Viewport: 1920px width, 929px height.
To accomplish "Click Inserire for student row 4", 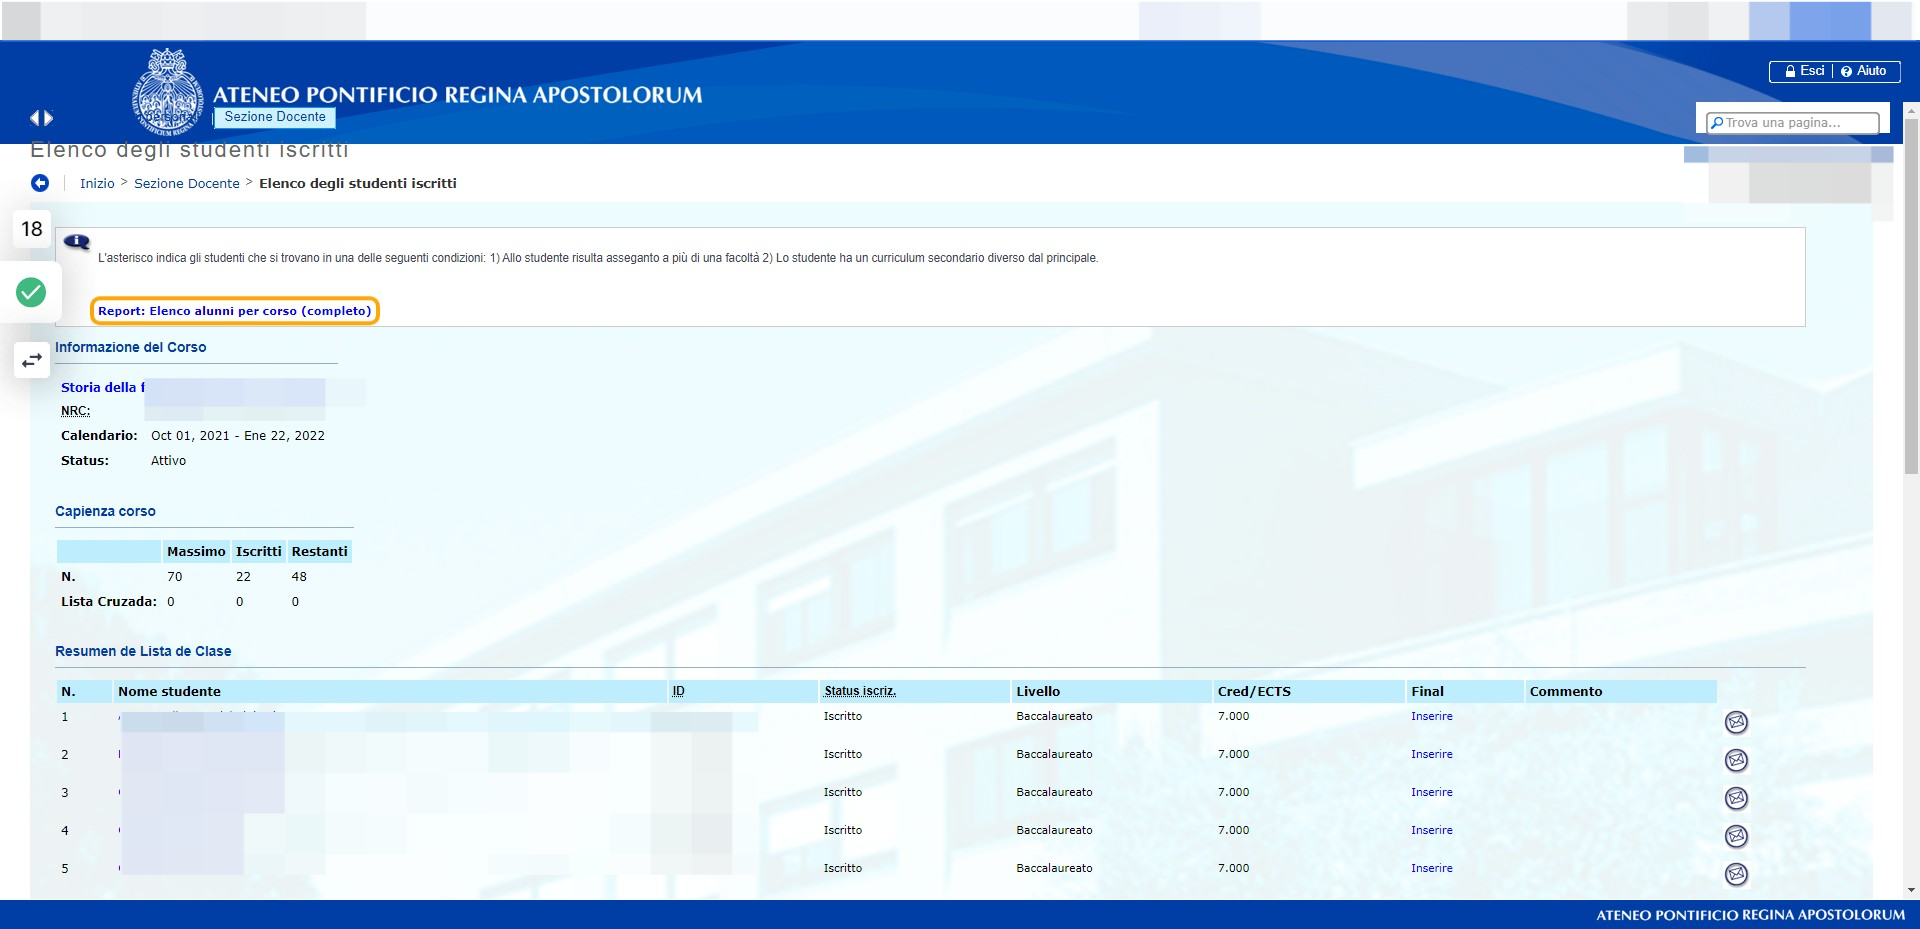I will tap(1432, 830).
